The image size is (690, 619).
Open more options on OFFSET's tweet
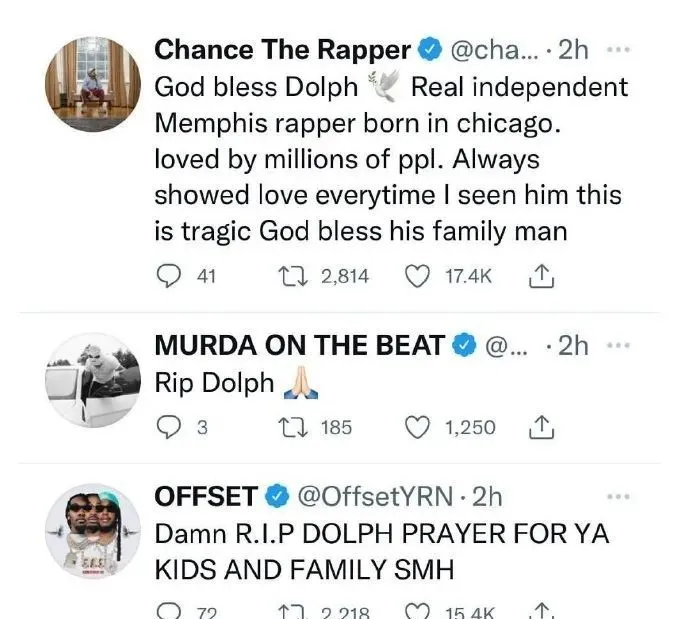[620, 496]
